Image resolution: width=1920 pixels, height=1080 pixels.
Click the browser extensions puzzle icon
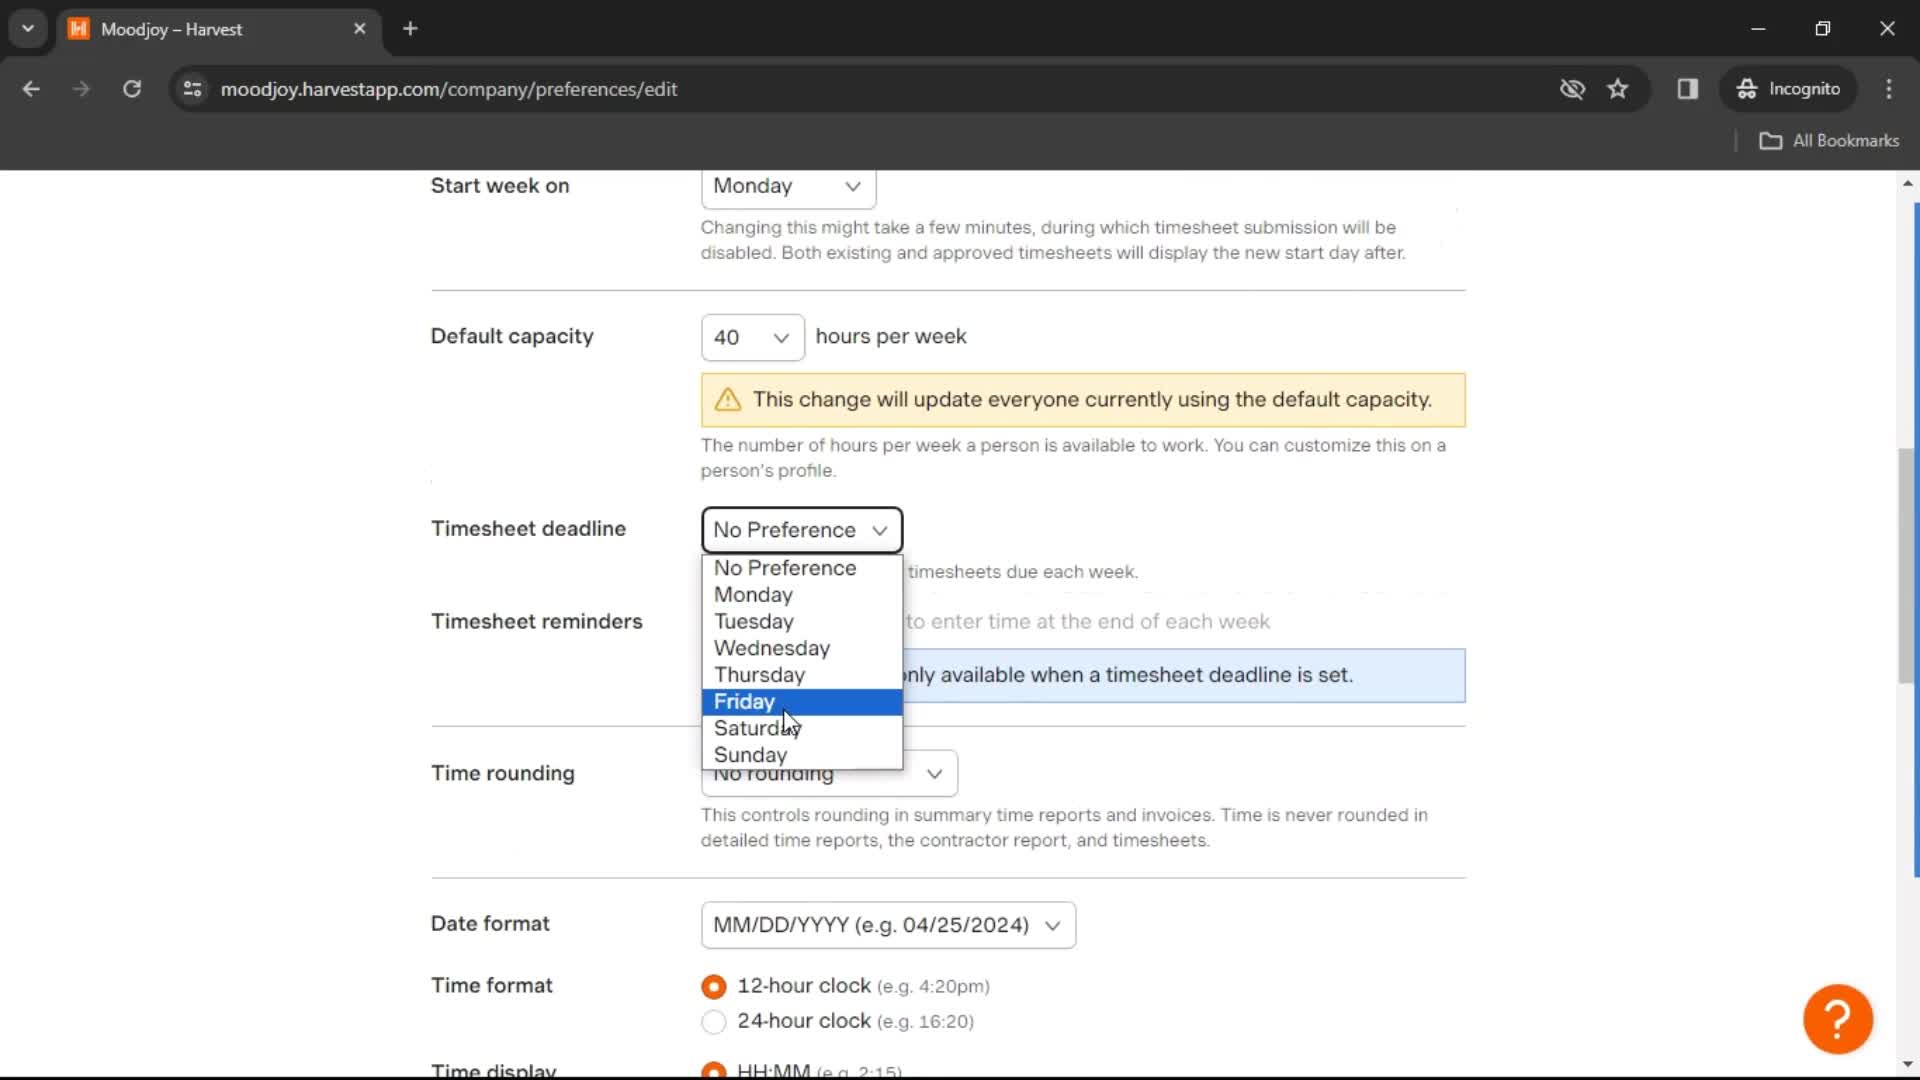pyautogui.click(x=1689, y=88)
